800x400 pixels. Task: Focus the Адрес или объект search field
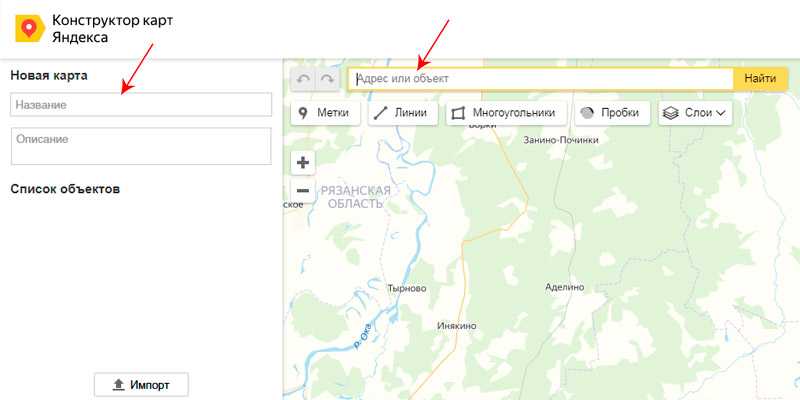coord(541,79)
